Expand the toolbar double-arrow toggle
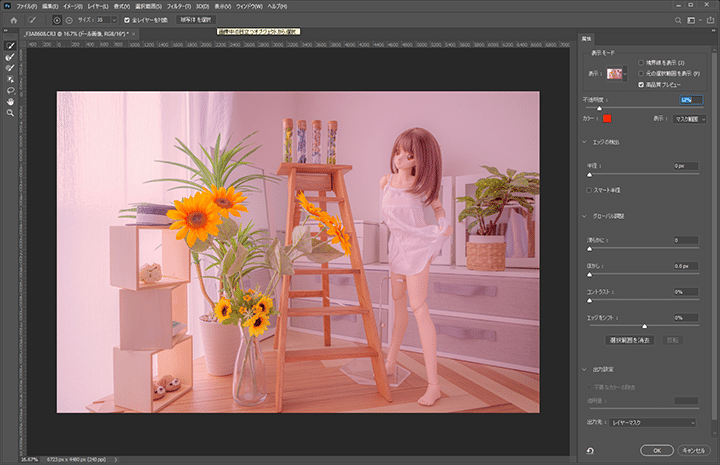 (6, 31)
